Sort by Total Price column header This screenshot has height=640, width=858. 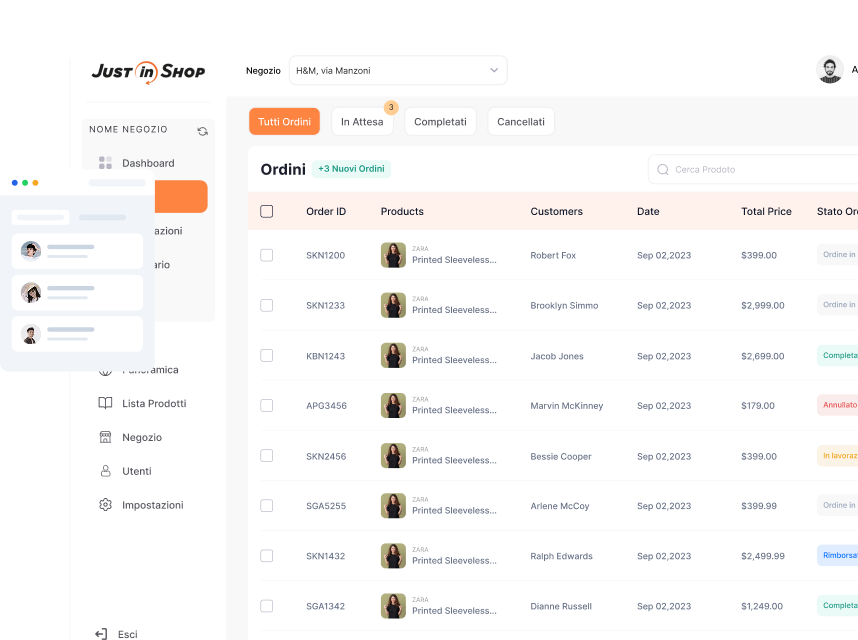[766, 211]
